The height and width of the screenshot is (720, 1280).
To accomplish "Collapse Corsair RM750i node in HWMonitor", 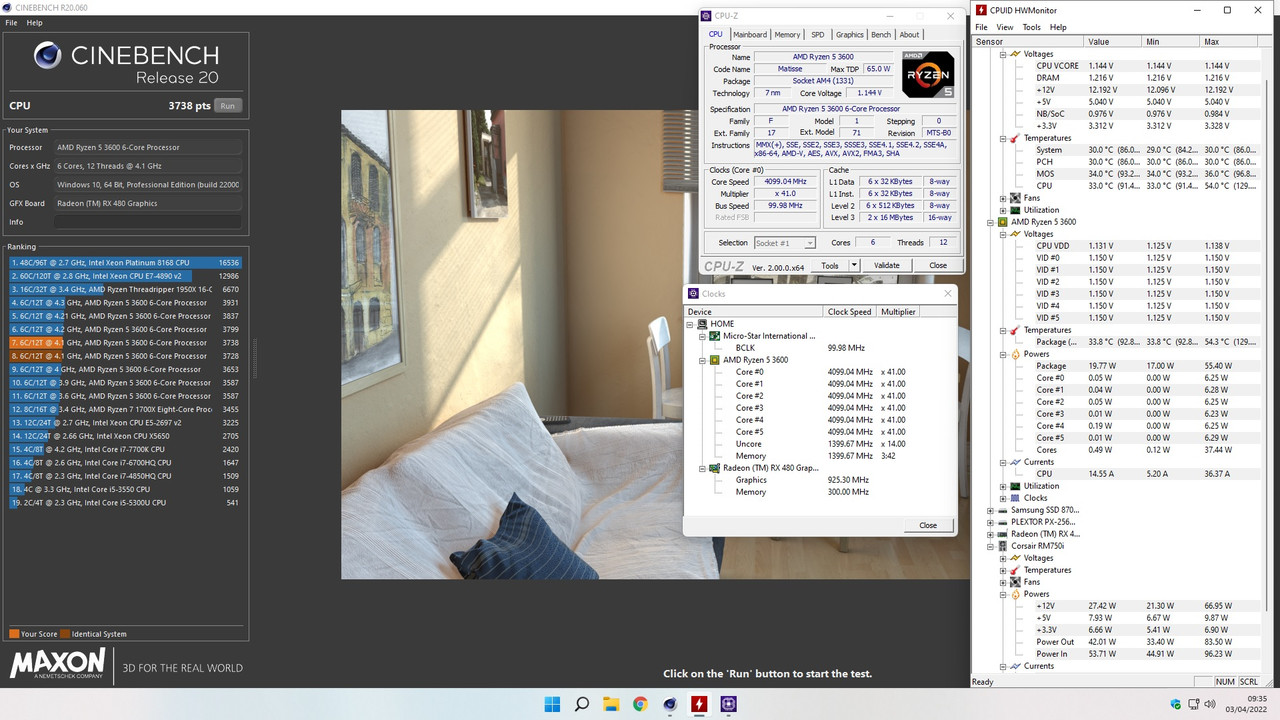I will click(991, 546).
